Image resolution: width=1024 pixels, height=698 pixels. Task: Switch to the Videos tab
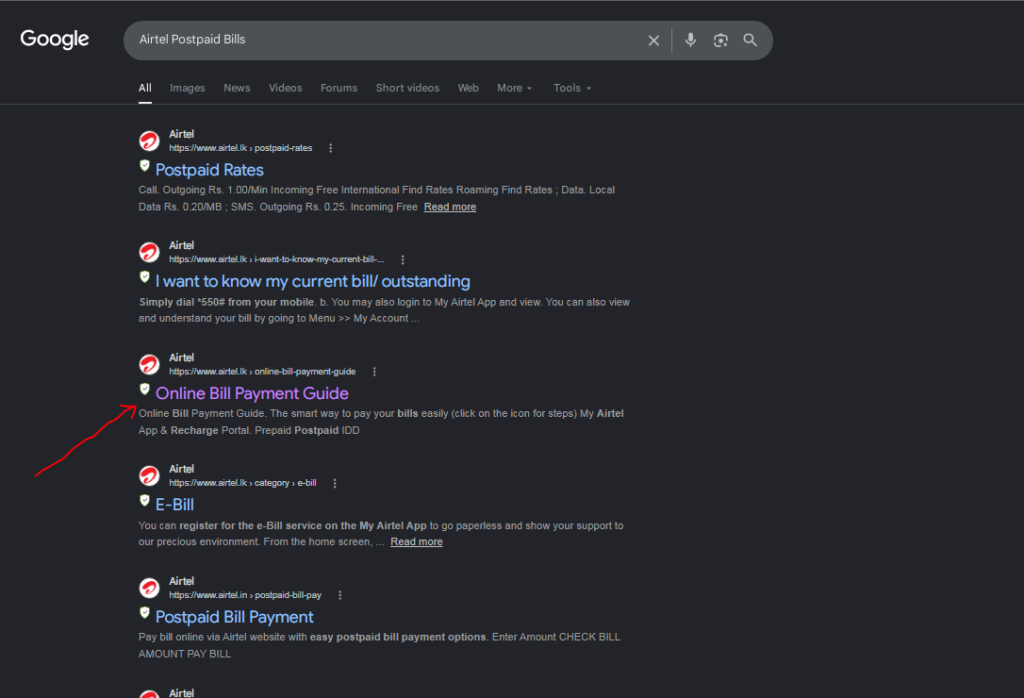285,88
